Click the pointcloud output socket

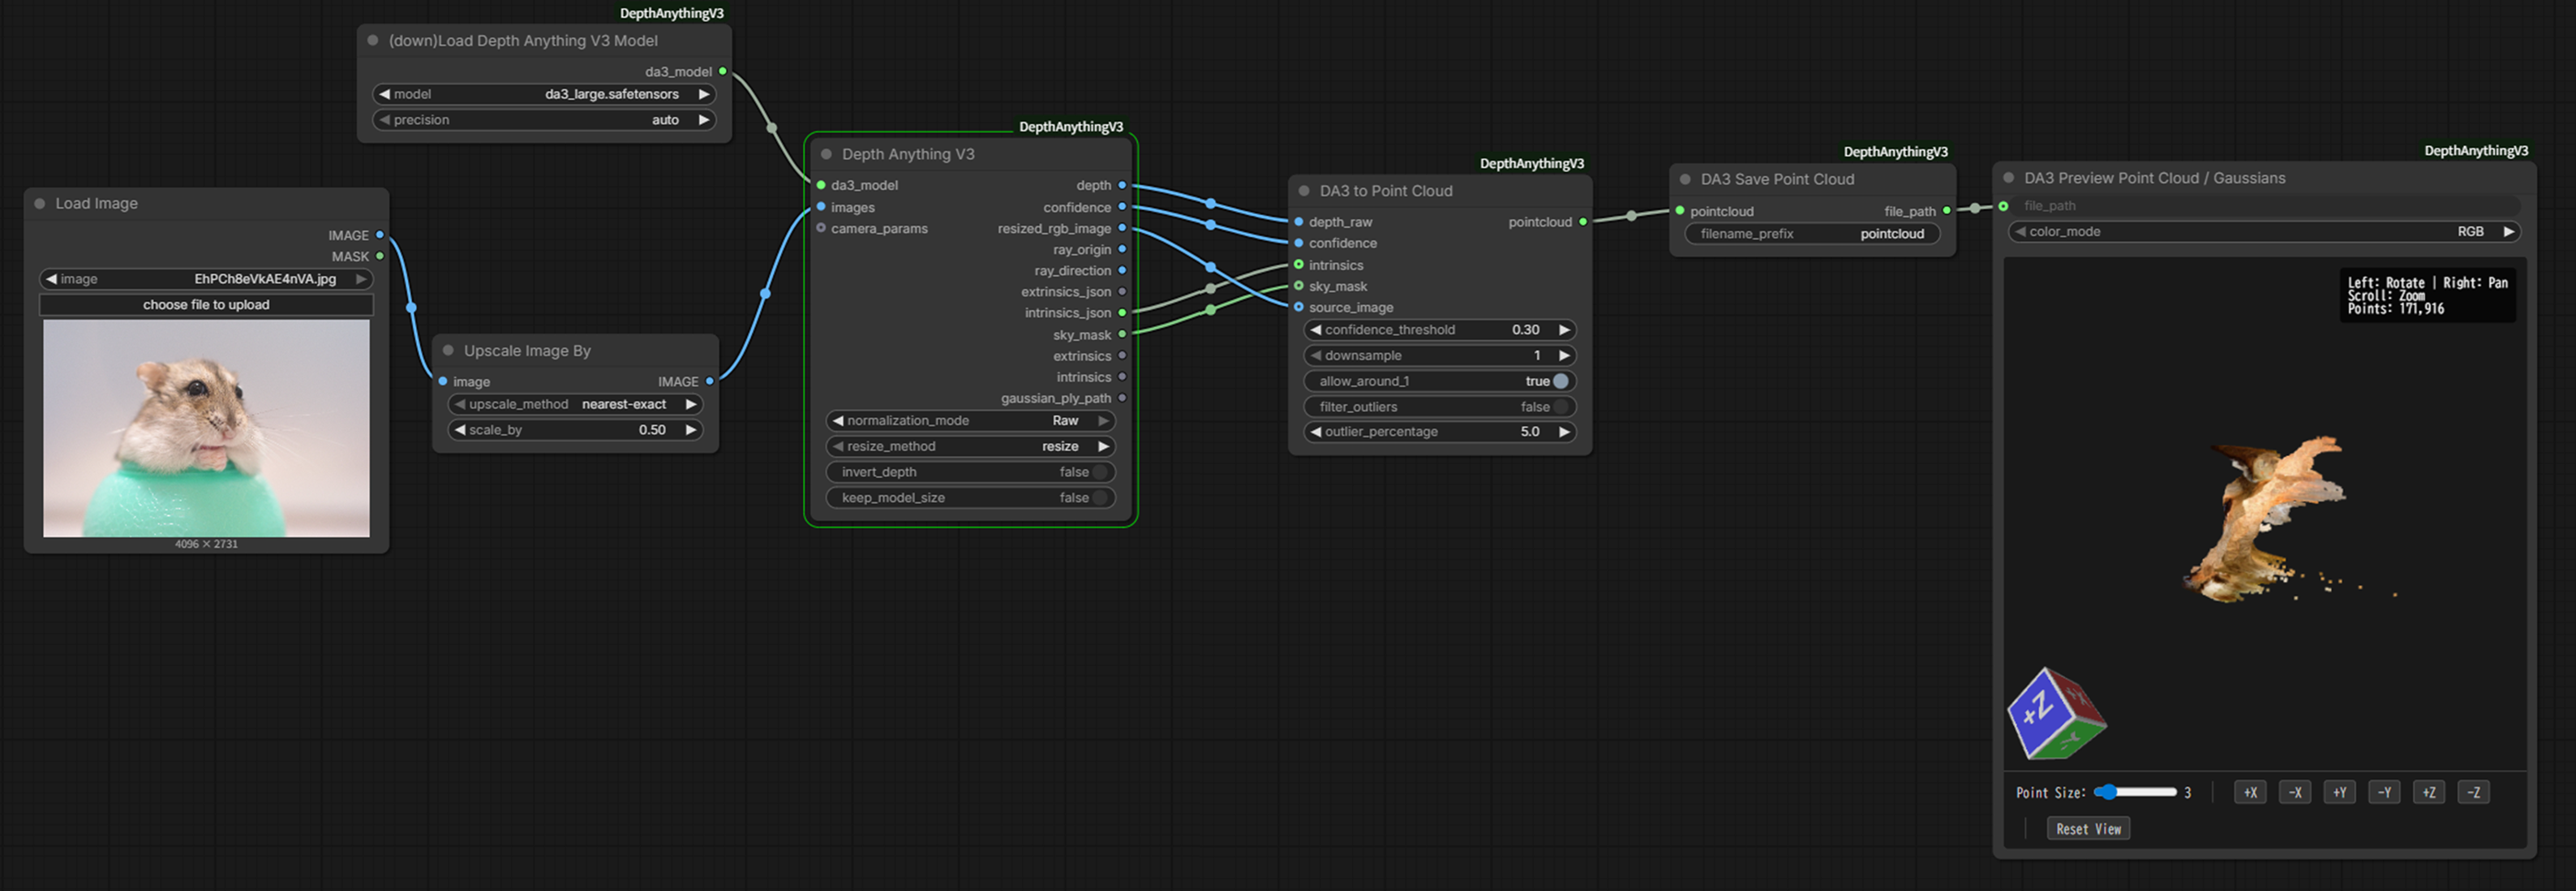[1583, 222]
